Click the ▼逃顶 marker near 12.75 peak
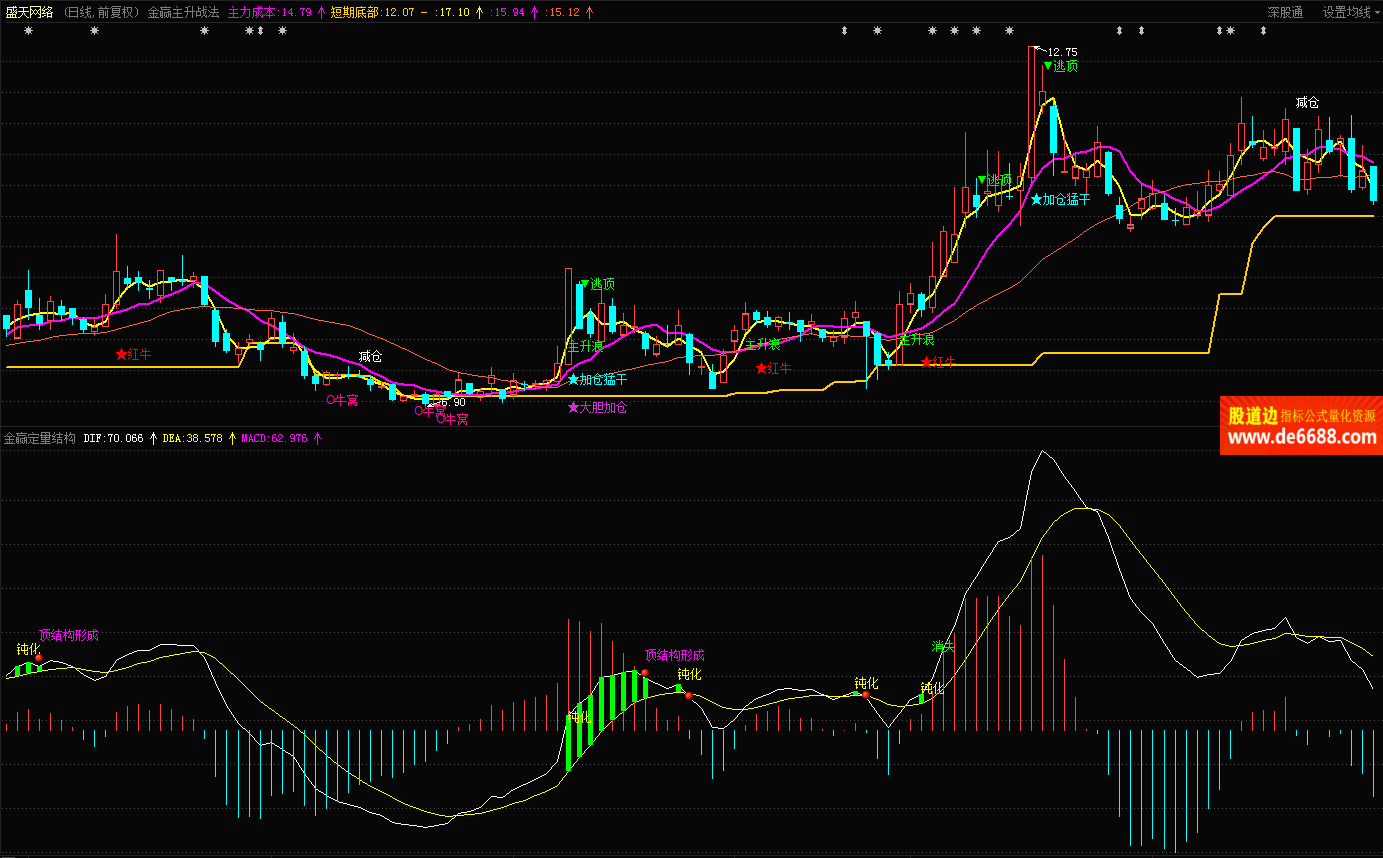 pos(1060,66)
